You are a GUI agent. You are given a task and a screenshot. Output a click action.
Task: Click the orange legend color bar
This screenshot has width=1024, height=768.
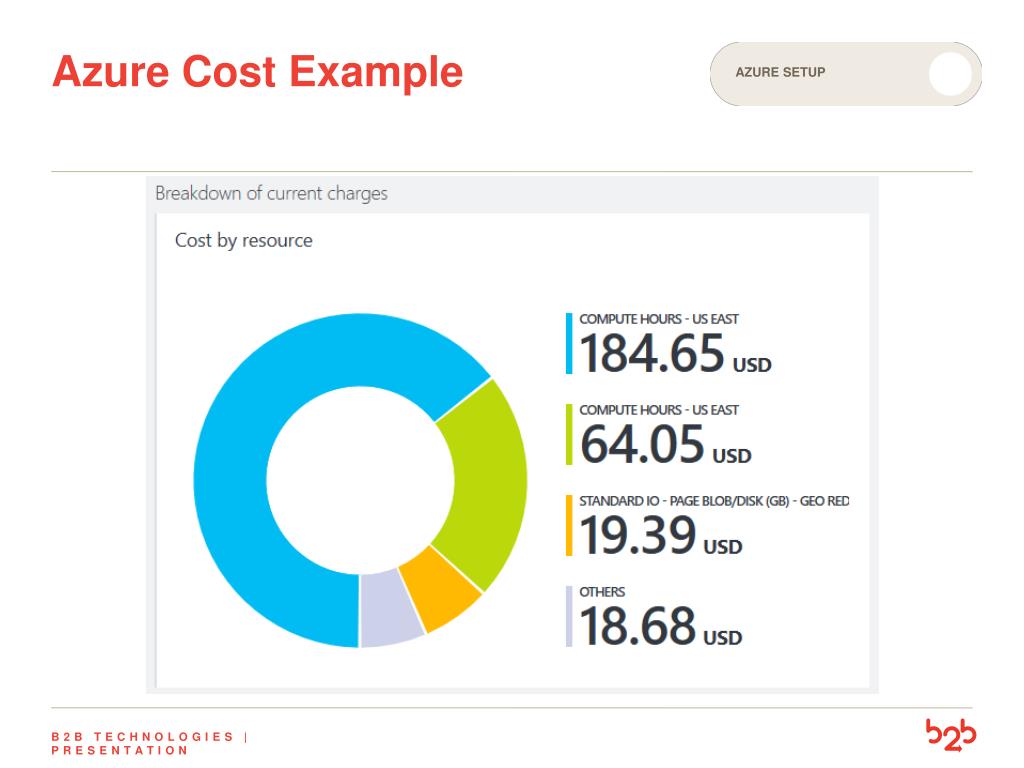click(569, 526)
